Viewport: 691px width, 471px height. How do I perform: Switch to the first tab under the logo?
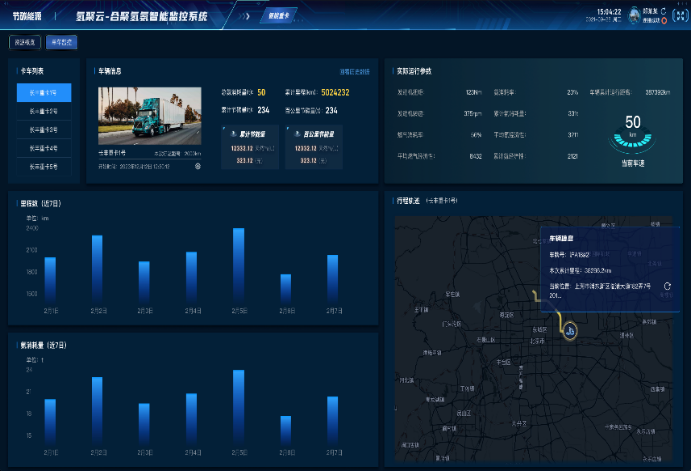click(25, 43)
